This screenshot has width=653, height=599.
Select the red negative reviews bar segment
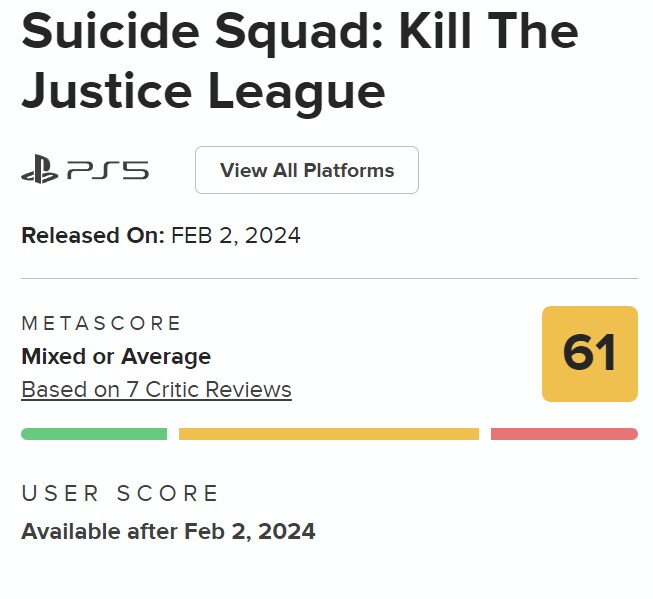[564, 434]
